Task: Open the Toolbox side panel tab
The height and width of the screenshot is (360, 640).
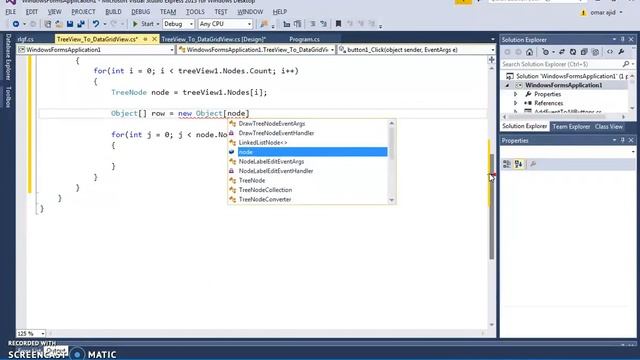Action: 8,97
